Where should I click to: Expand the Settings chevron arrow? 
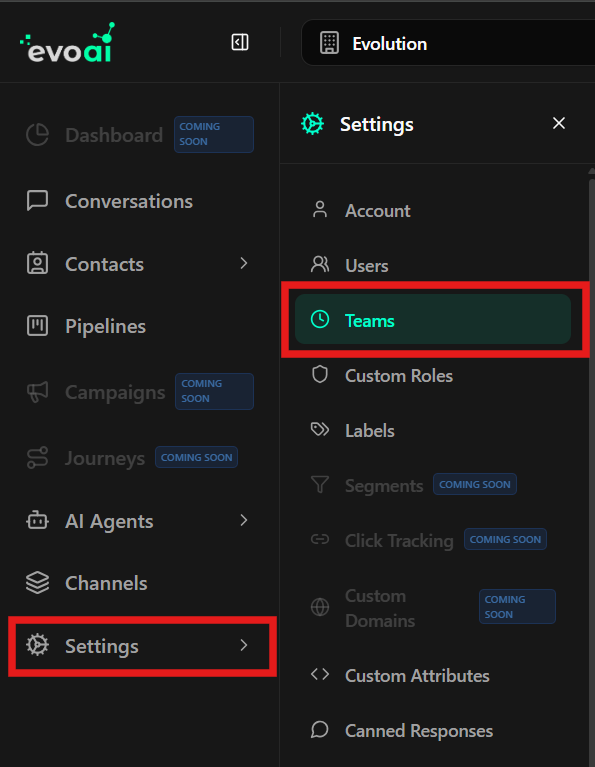(244, 646)
